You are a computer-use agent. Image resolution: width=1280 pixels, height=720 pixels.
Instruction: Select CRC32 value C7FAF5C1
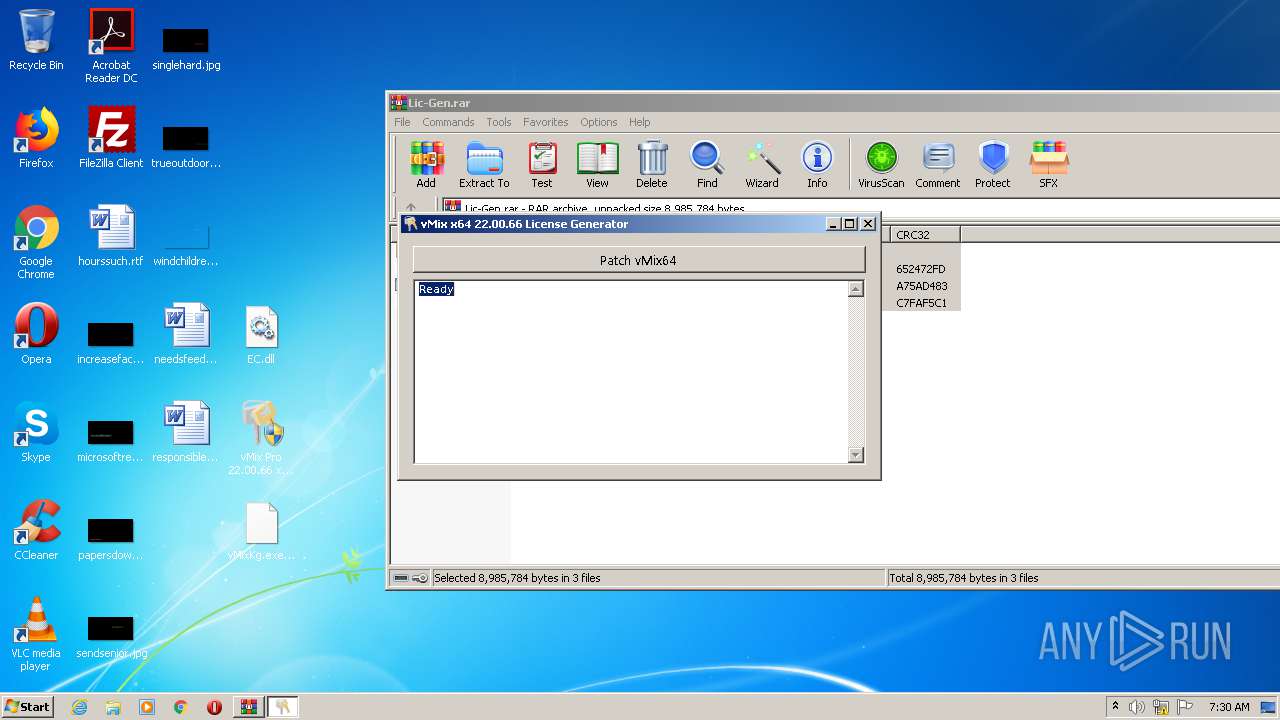coord(921,303)
